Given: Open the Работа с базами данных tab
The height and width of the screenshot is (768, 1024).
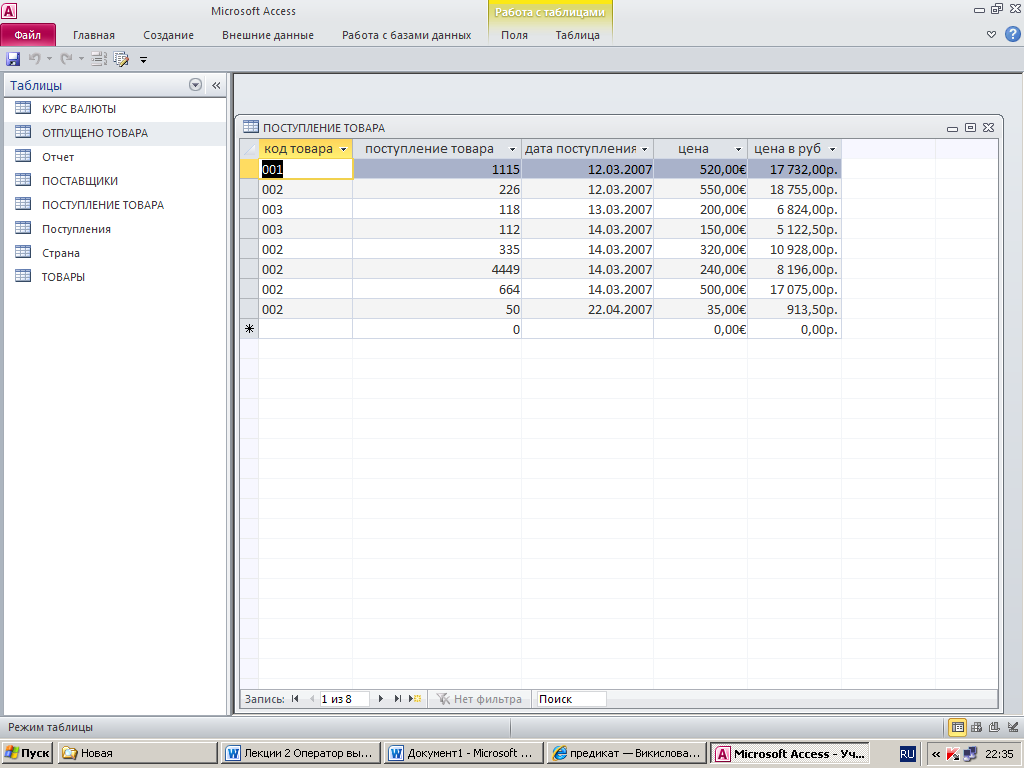Looking at the screenshot, I should (406, 35).
